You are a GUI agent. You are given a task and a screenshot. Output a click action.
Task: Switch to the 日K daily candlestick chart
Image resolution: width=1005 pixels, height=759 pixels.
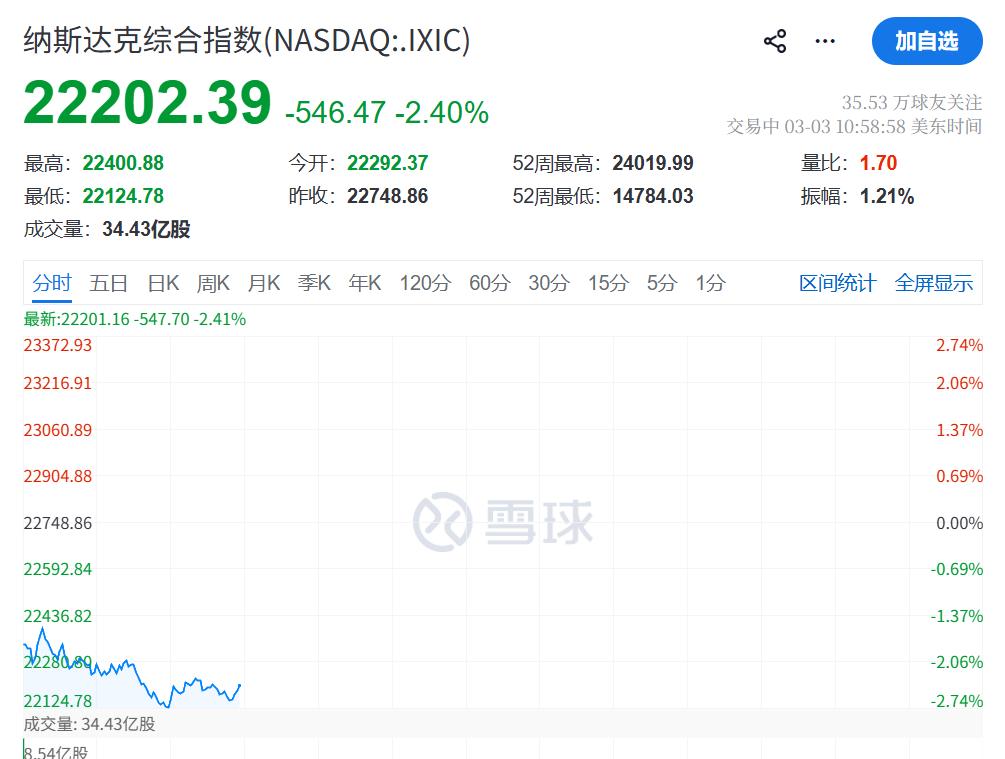[x=163, y=283]
